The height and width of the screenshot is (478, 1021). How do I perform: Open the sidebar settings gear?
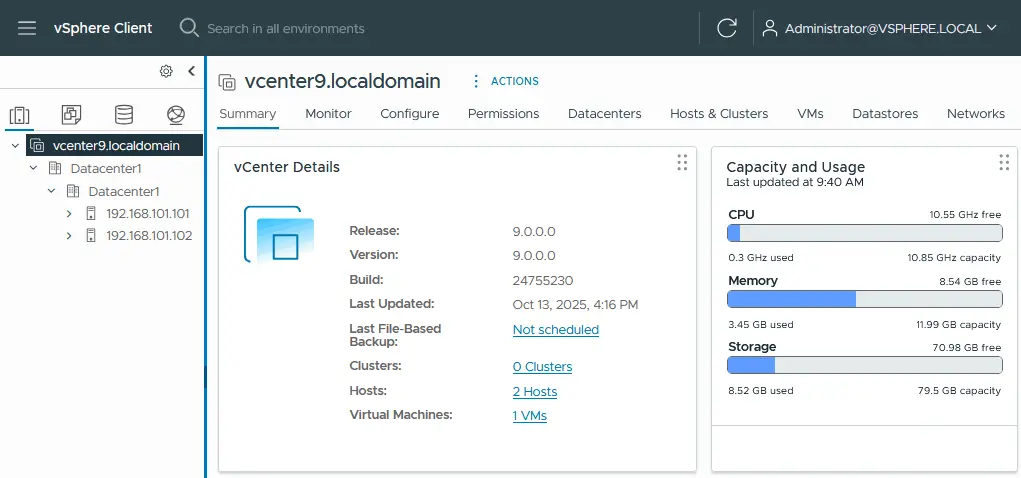[166, 71]
